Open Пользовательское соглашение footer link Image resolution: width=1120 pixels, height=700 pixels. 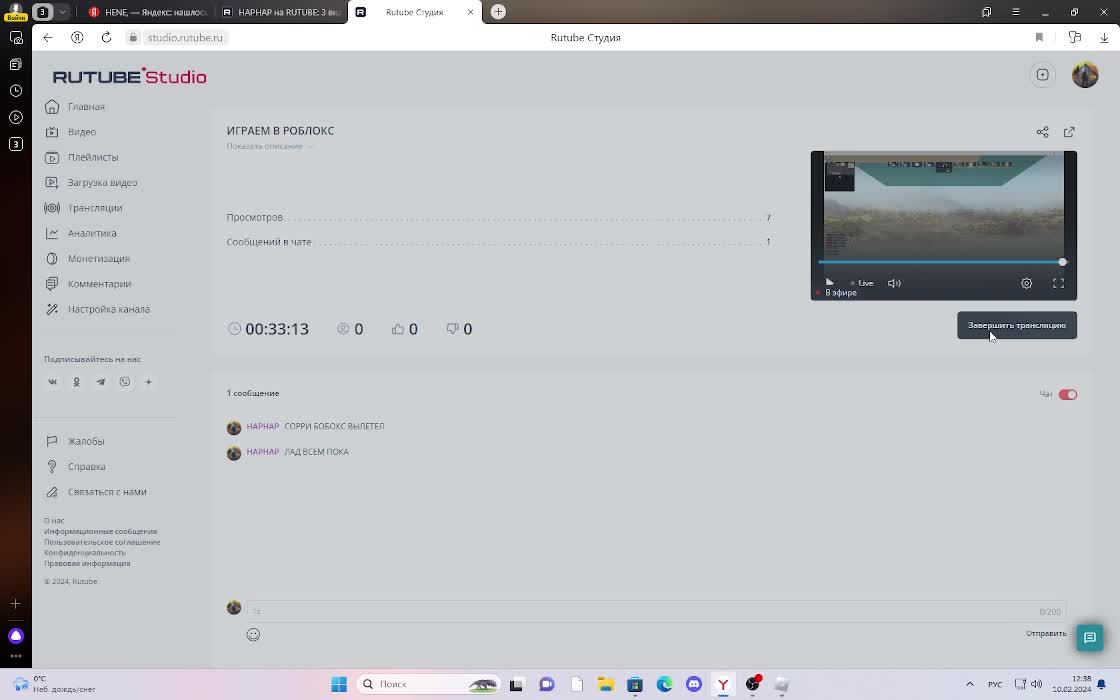coord(102,542)
